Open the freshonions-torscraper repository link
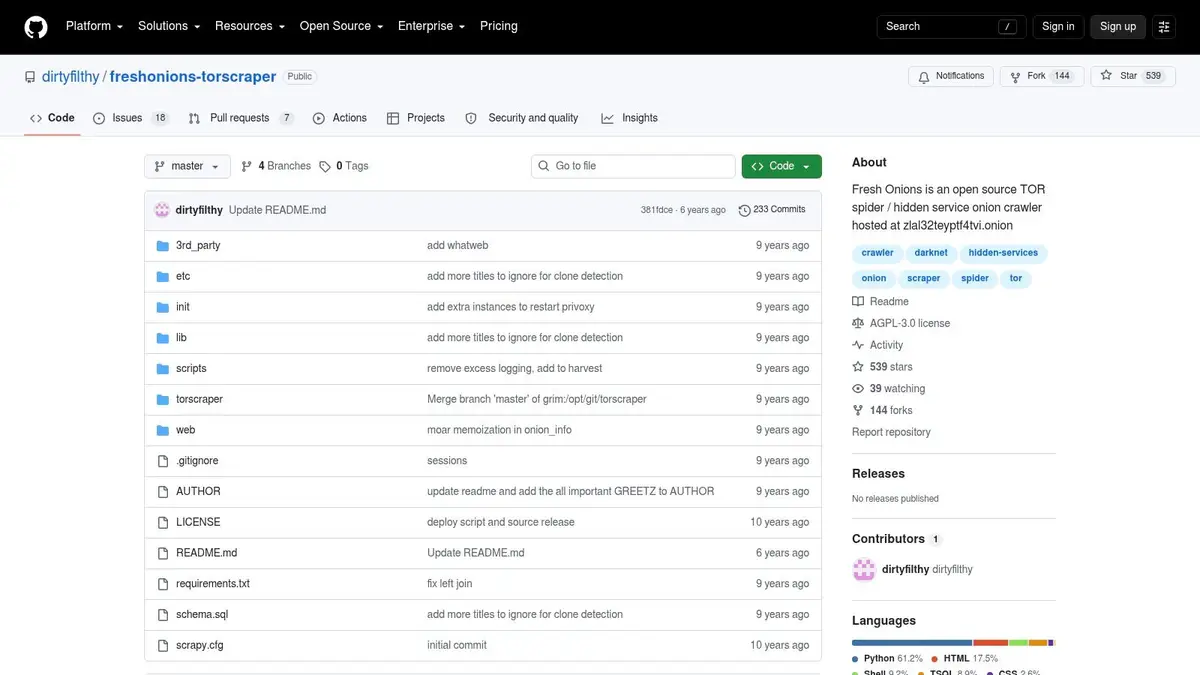This screenshot has height=675, width=1200. [193, 76]
